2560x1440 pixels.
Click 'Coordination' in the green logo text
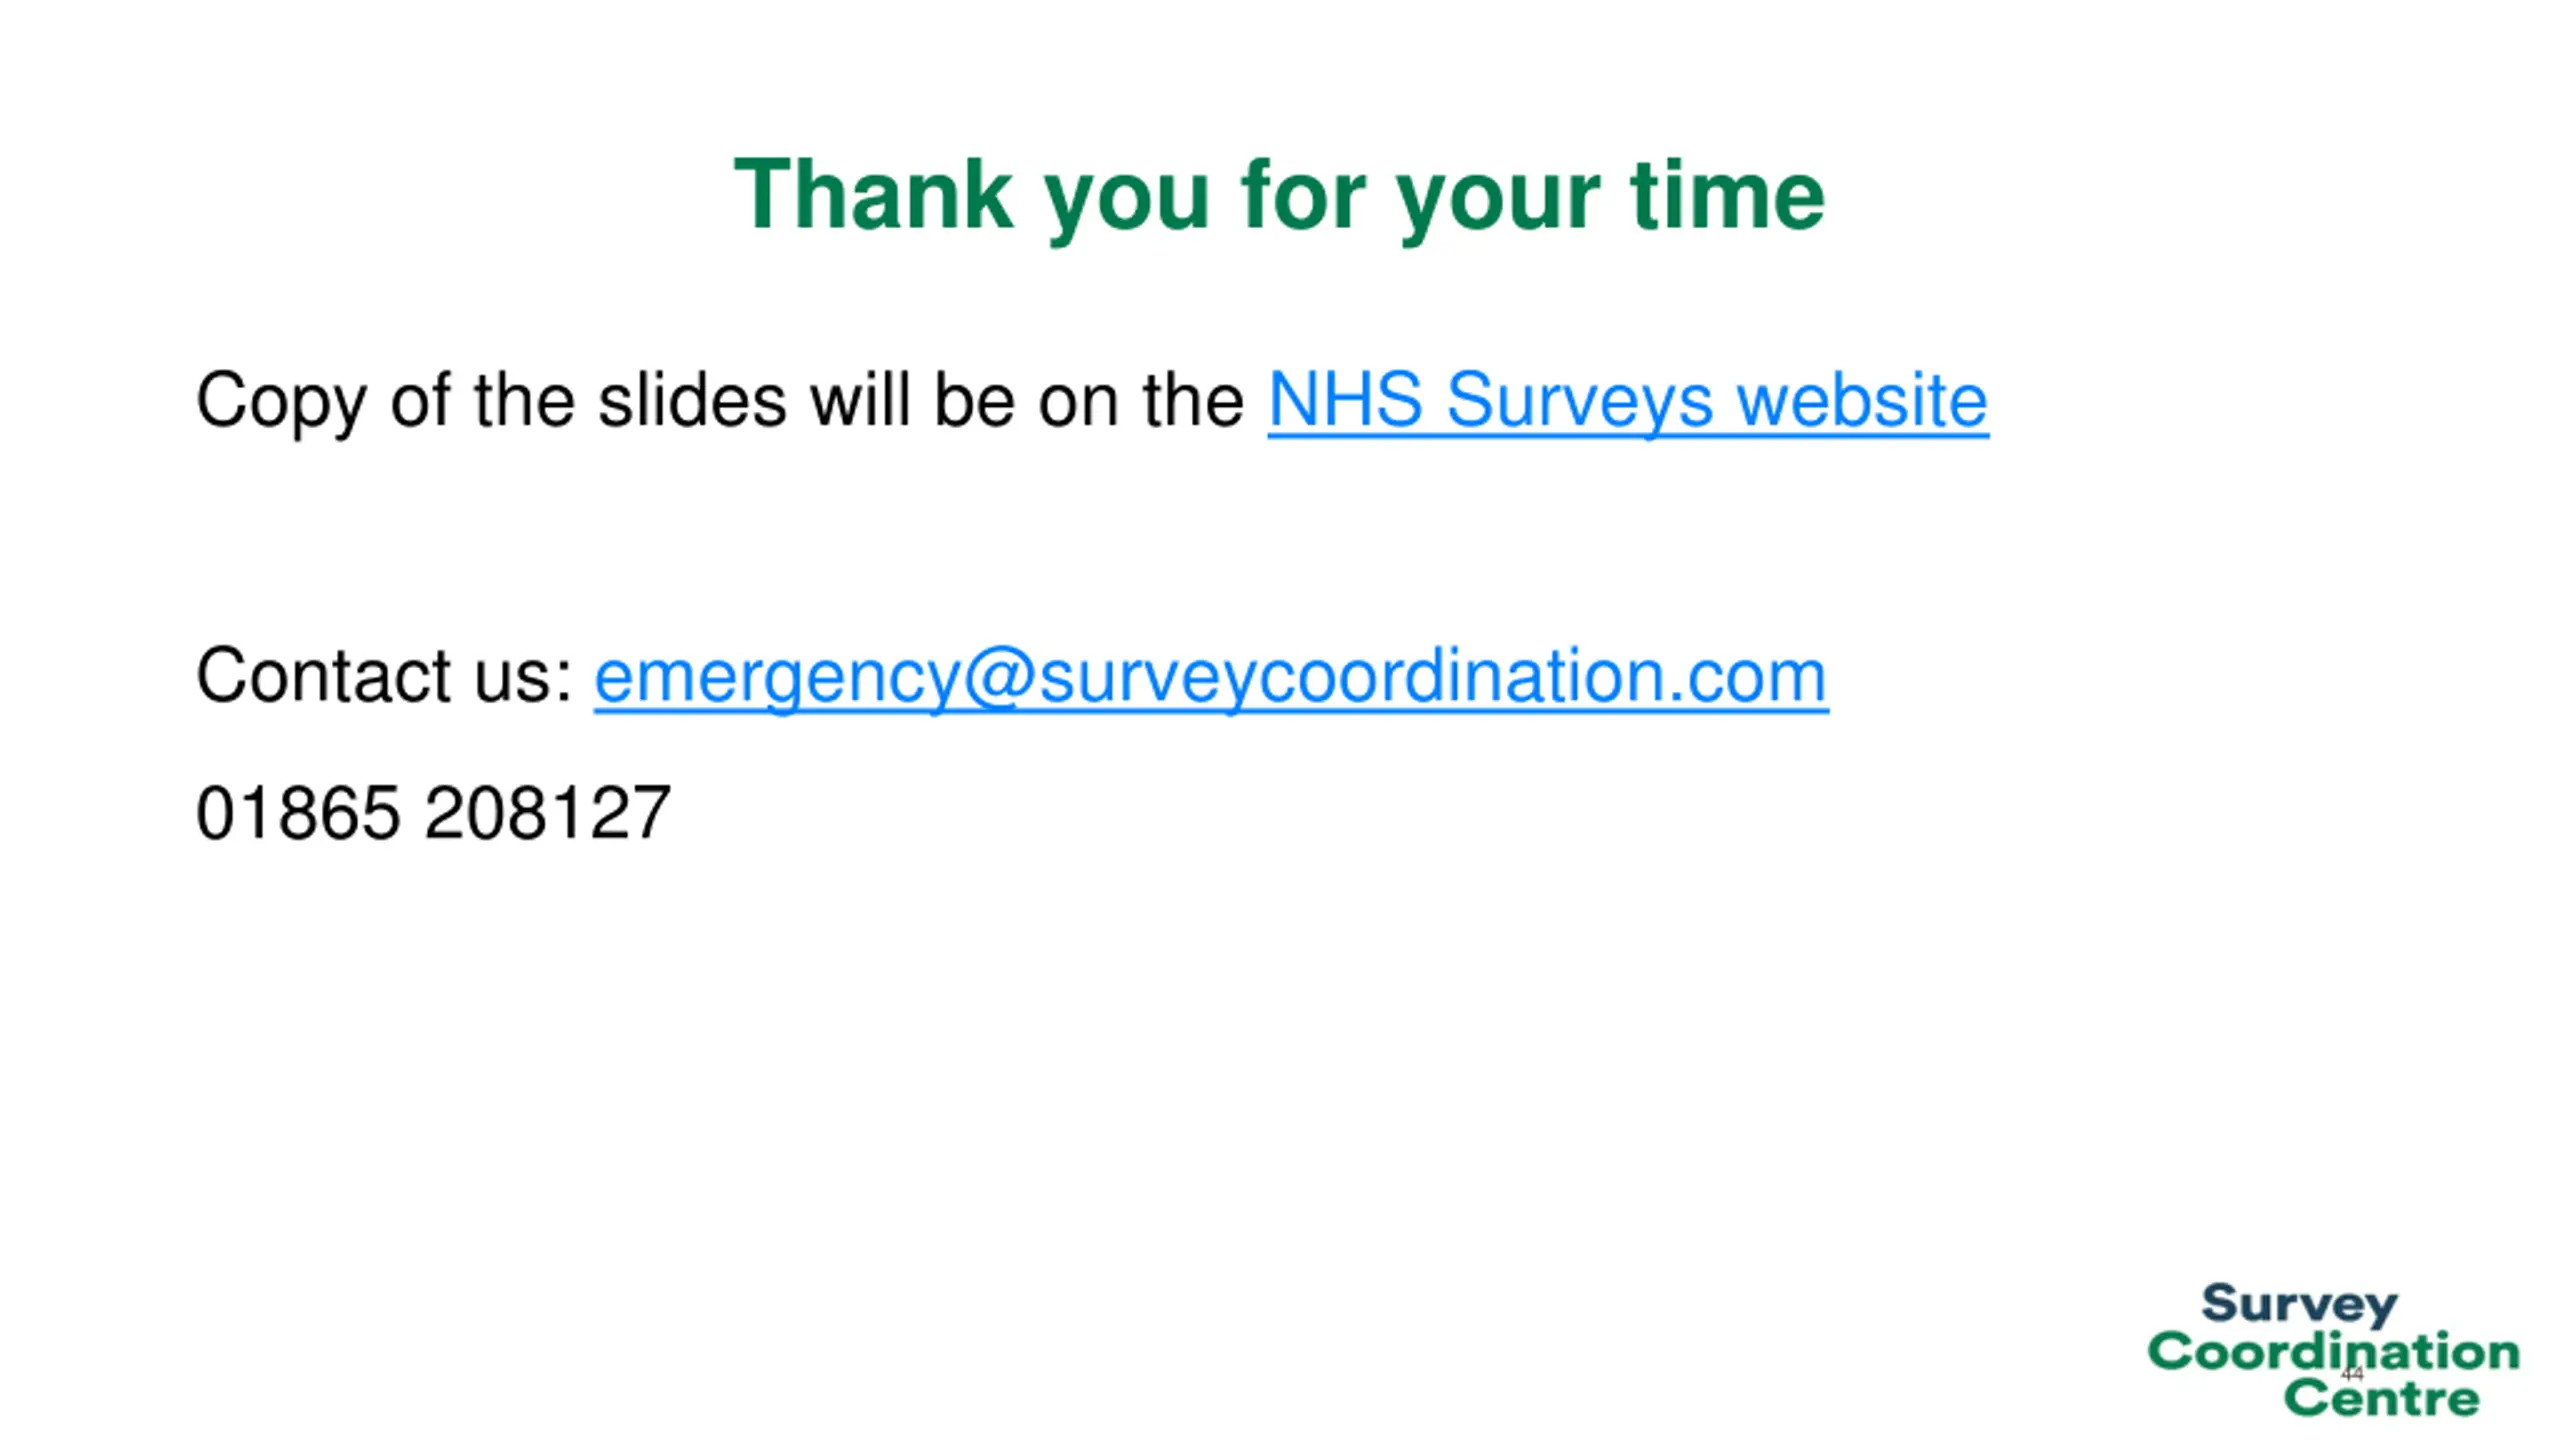[x=2333, y=1351]
